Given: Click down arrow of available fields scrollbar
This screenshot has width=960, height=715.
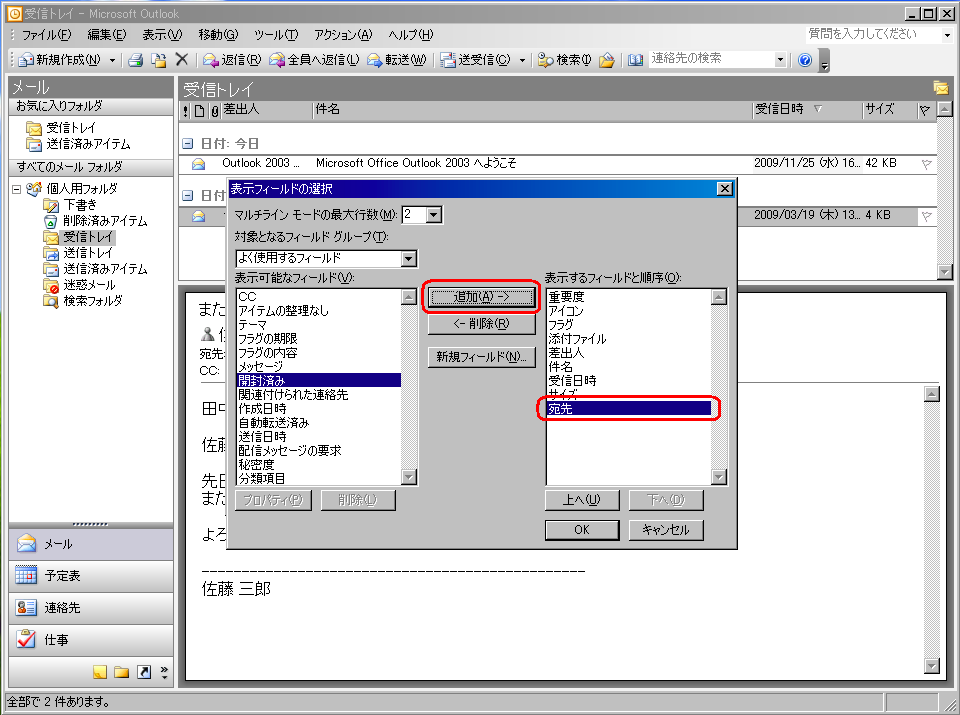Looking at the screenshot, I should coord(409,477).
